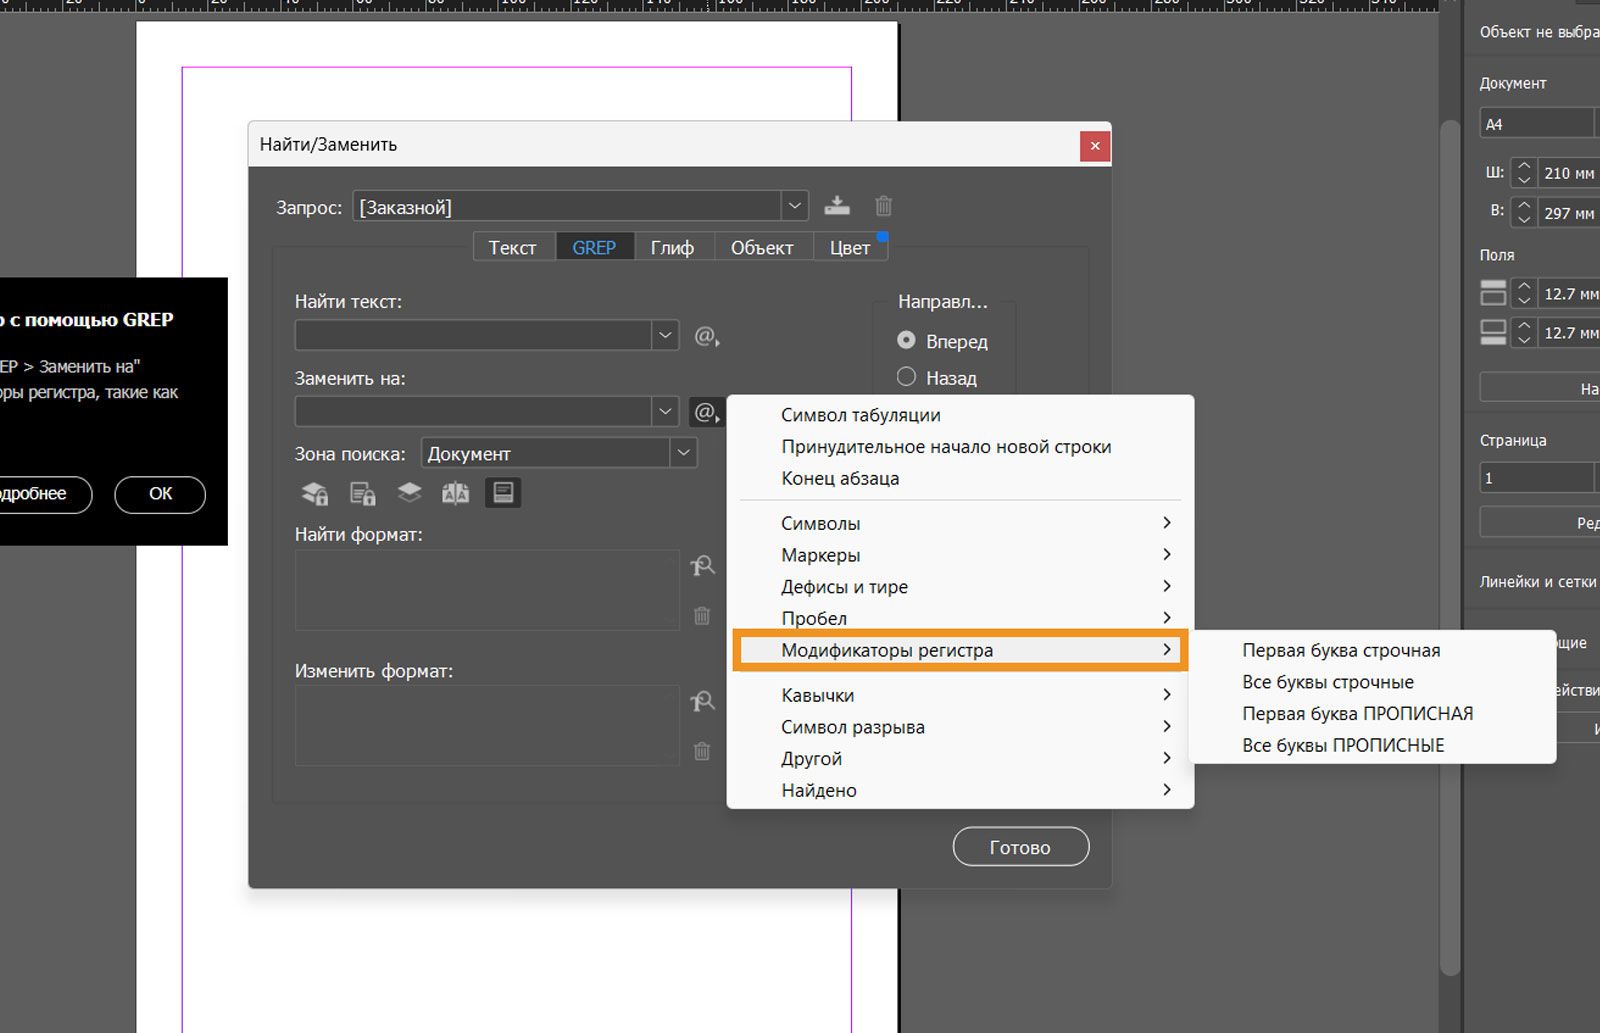
Task: Switch to the Цвет tab
Action: tap(850, 247)
